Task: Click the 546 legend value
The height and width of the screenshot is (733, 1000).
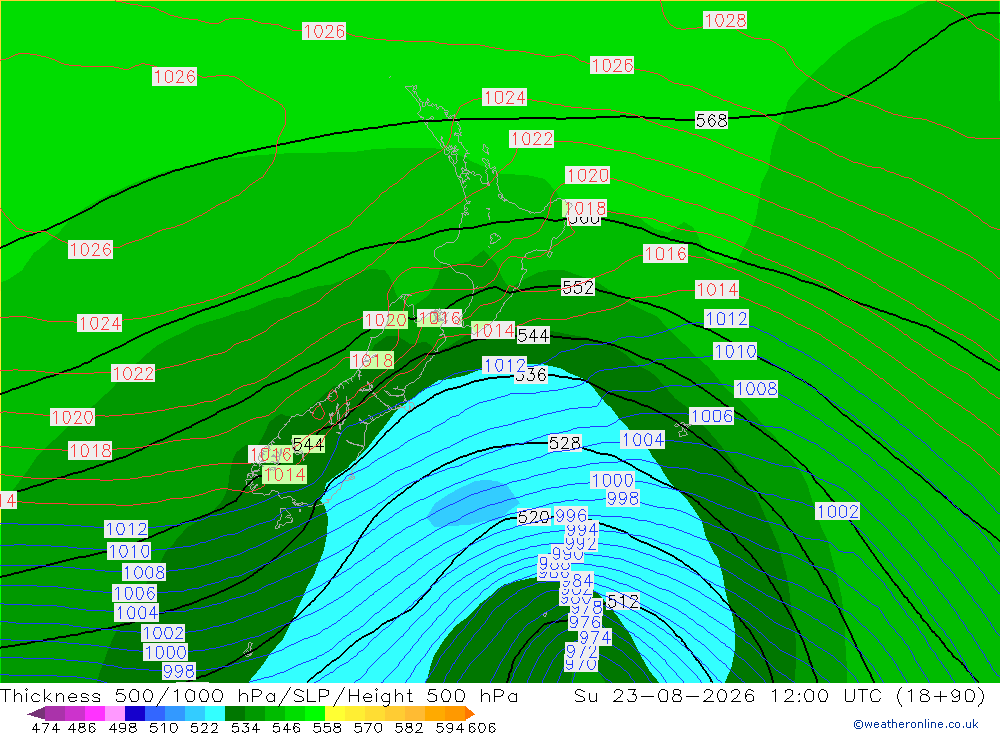Action: click(x=286, y=727)
